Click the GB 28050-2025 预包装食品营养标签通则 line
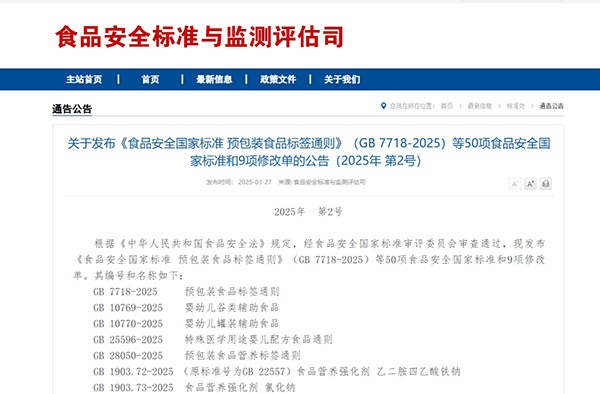This screenshot has height=394, width=600. click(x=197, y=356)
